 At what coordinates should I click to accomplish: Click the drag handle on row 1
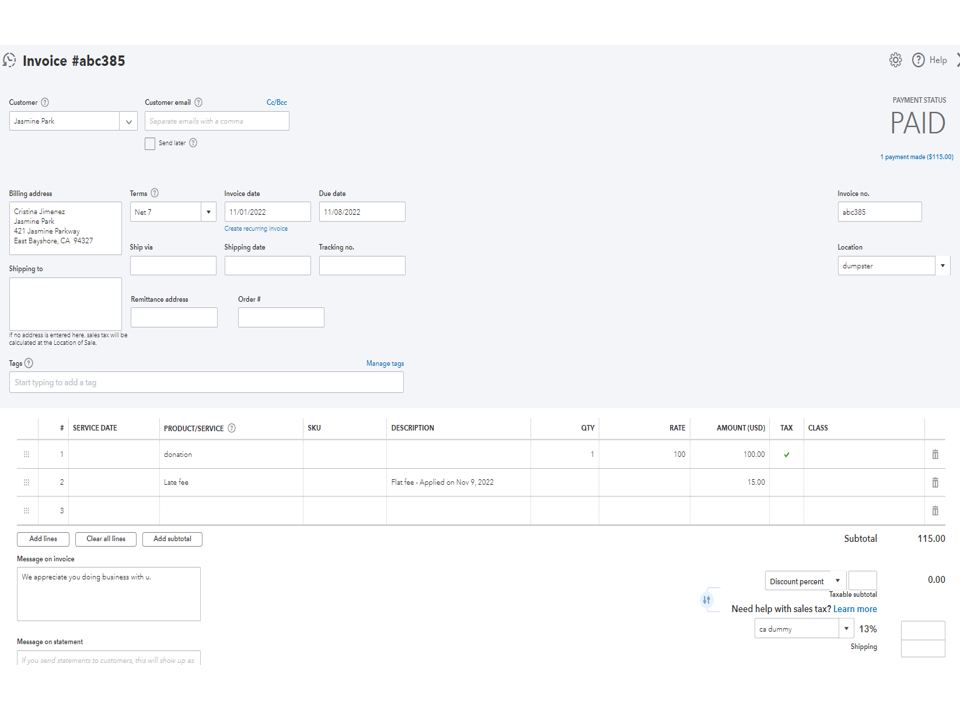[27, 453]
